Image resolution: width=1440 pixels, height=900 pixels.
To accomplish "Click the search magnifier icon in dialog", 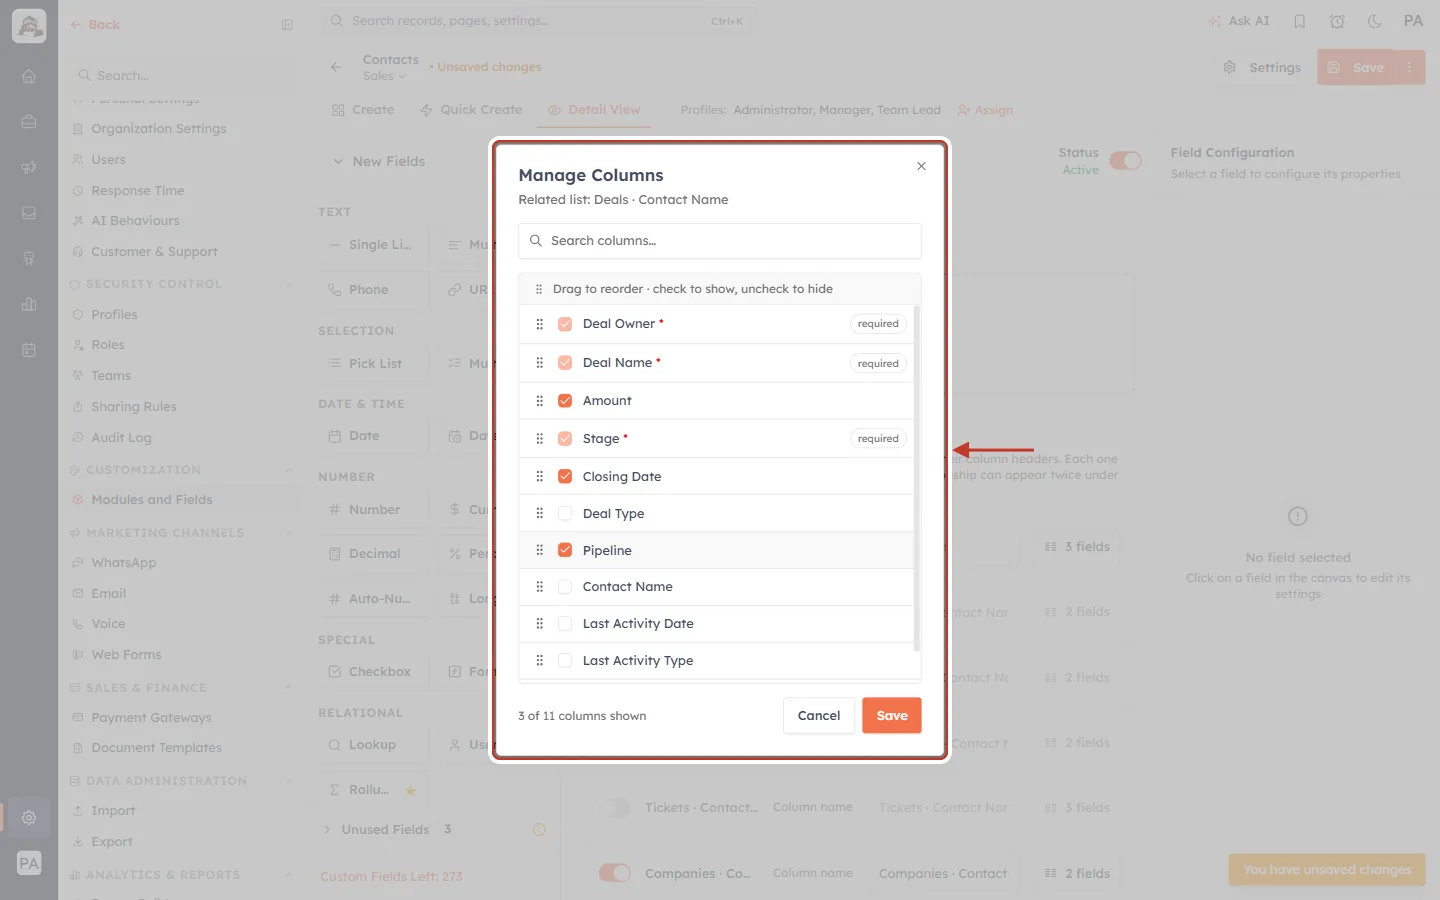I will pyautogui.click(x=536, y=241).
